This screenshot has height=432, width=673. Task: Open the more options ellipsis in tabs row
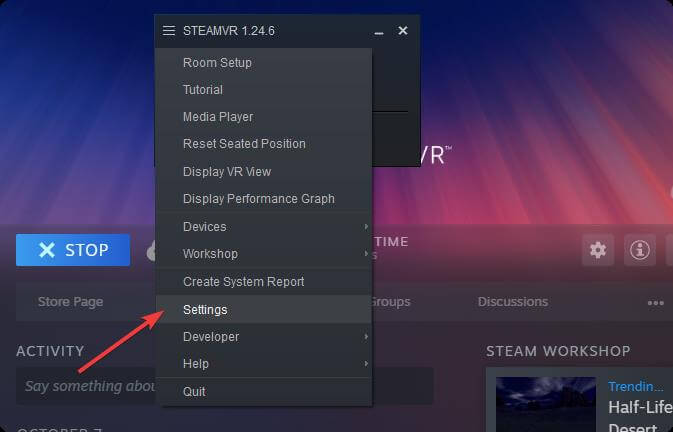tap(655, 303)
